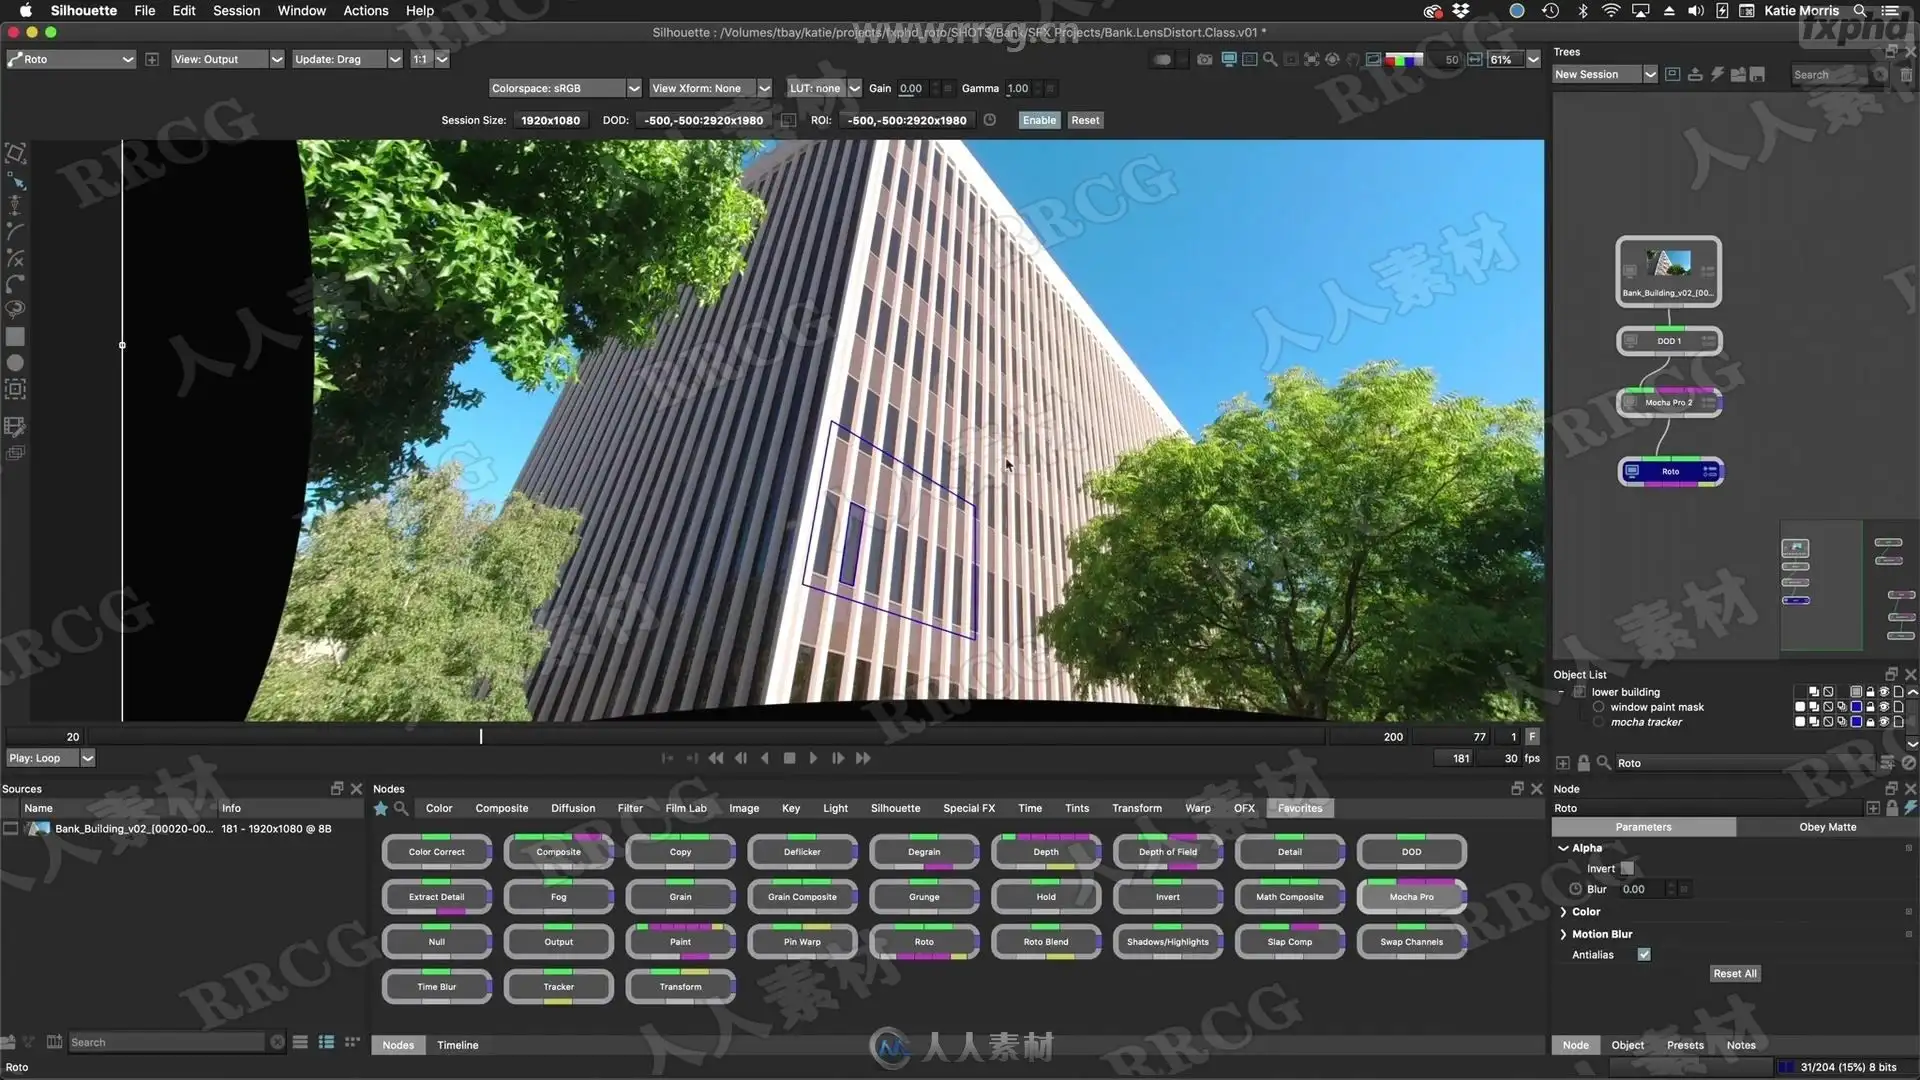Click the ROI Enable button
The width and height of the screenshot is (1920, 1080).
[1039, 120]
